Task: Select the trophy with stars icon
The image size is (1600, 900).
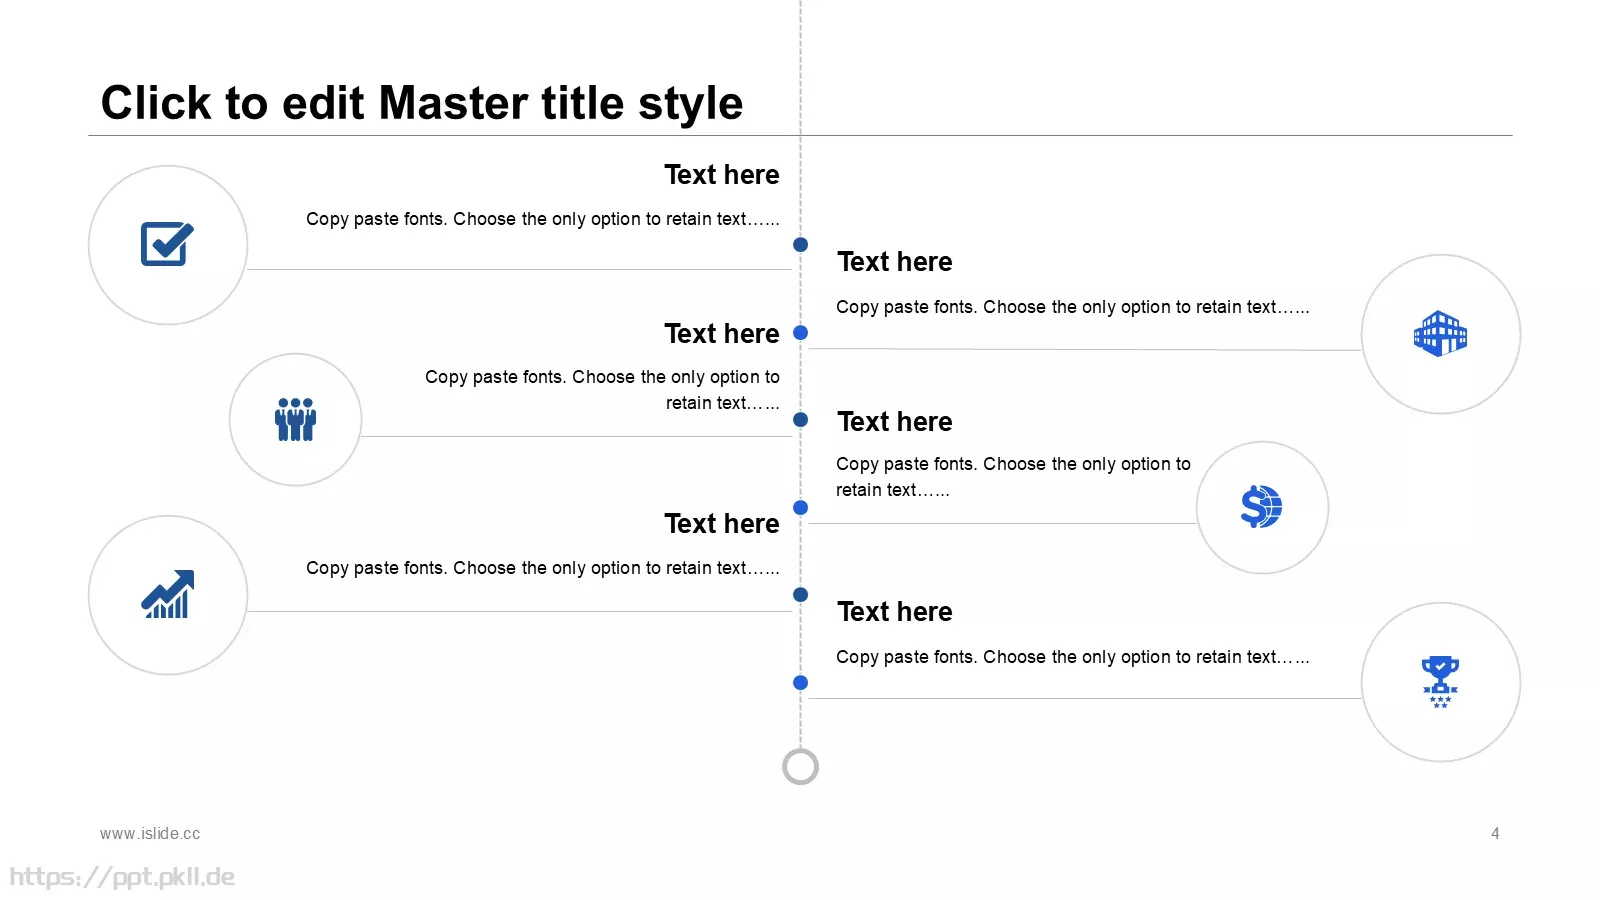Action: pos(1440,682)
